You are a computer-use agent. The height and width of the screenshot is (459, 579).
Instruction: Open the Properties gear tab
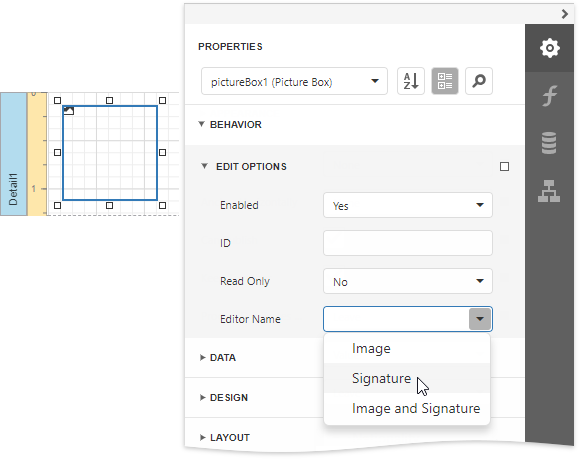pos(549,48)
